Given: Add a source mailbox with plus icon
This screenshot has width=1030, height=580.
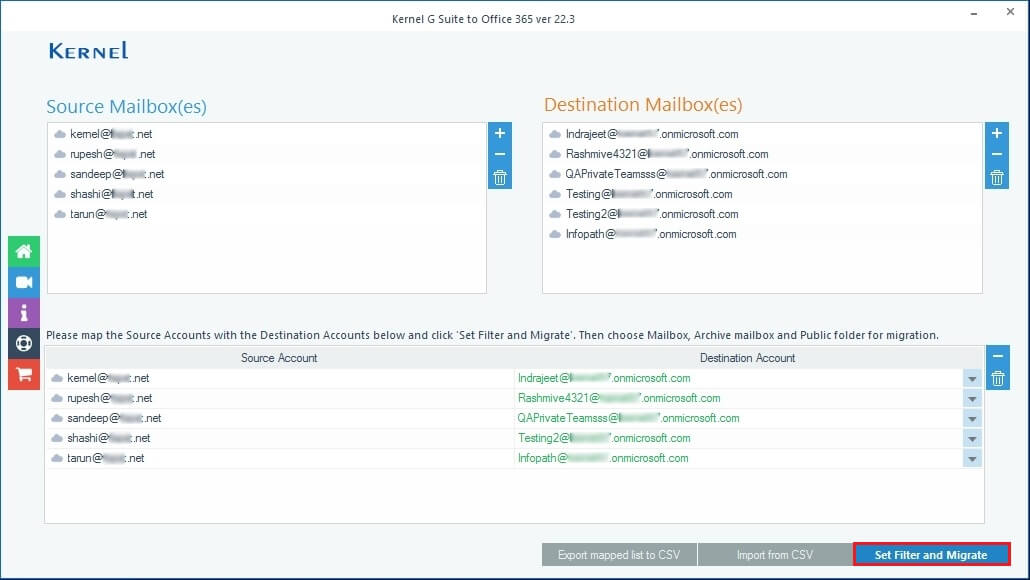Looking at the screenshot, I should click(x=500, y=133).
